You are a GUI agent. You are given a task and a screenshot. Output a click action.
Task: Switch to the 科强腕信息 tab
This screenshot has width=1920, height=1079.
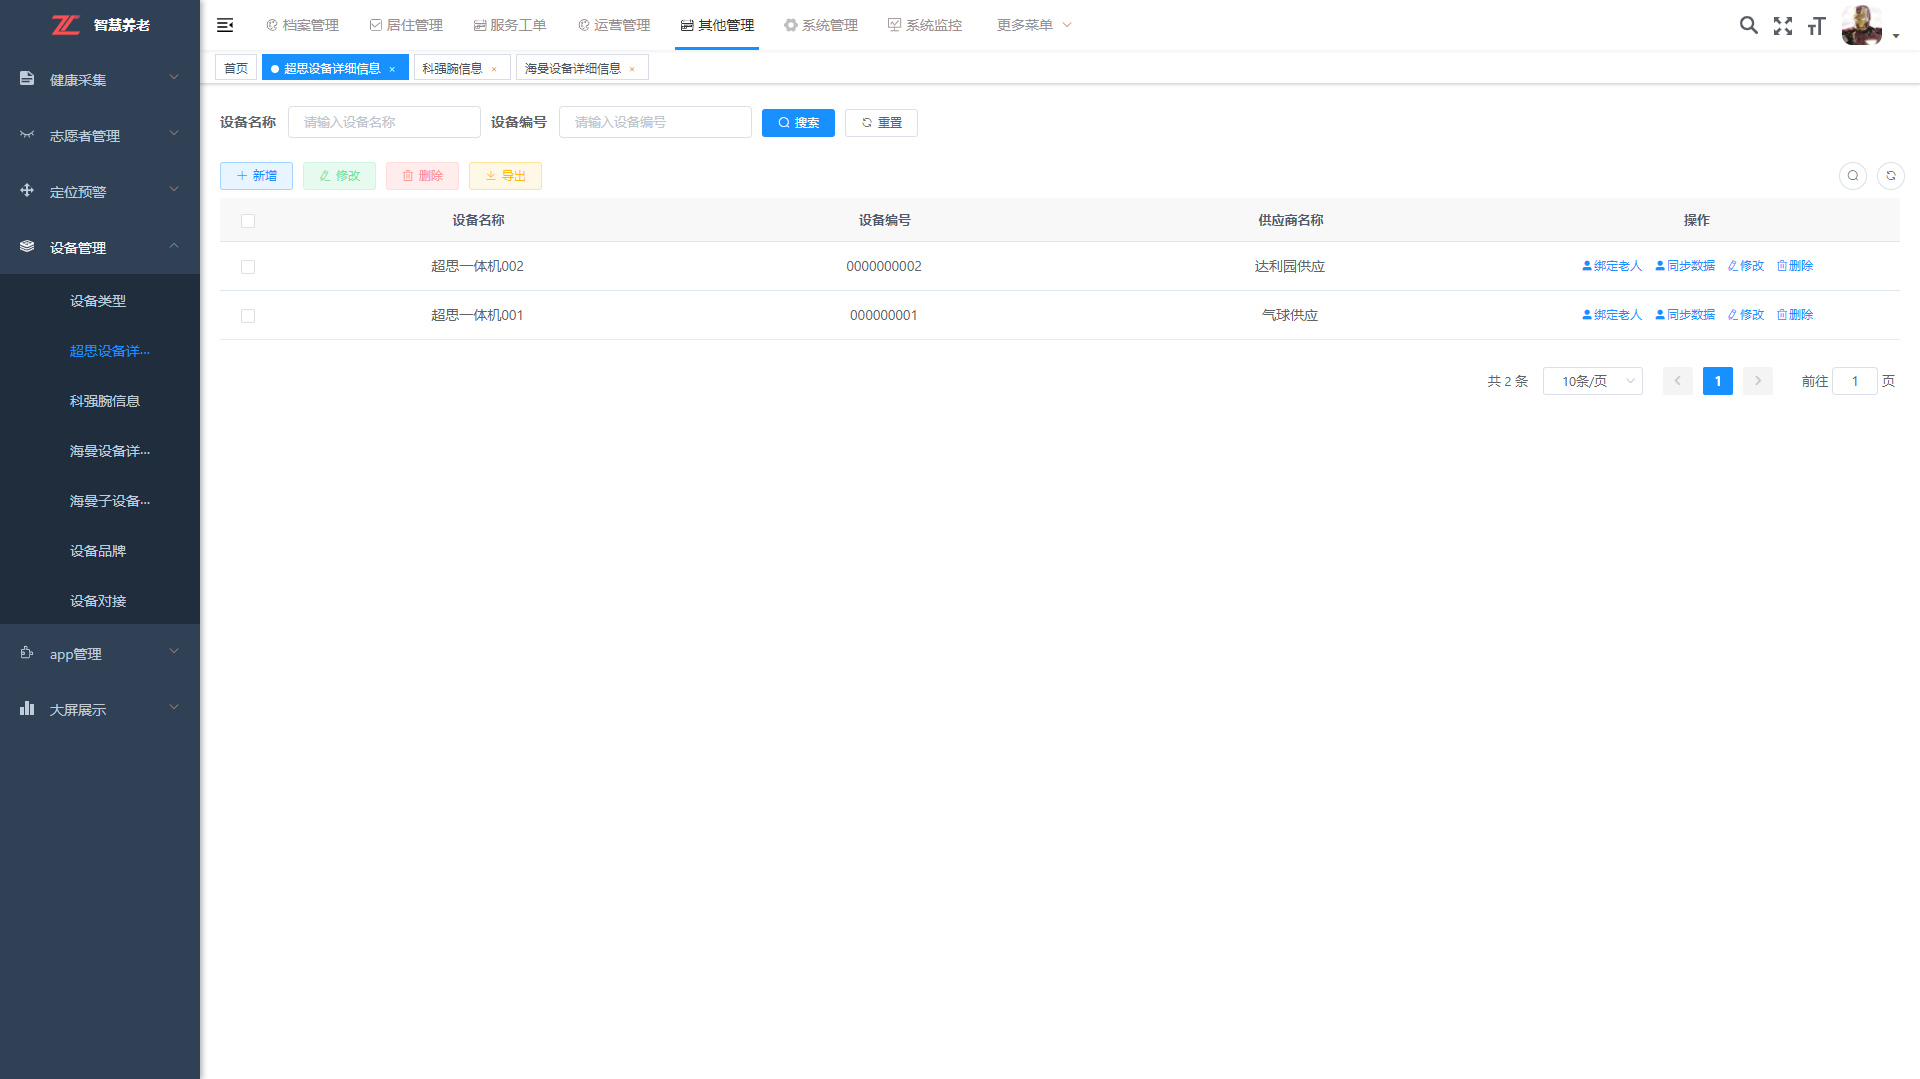(452, 69)
